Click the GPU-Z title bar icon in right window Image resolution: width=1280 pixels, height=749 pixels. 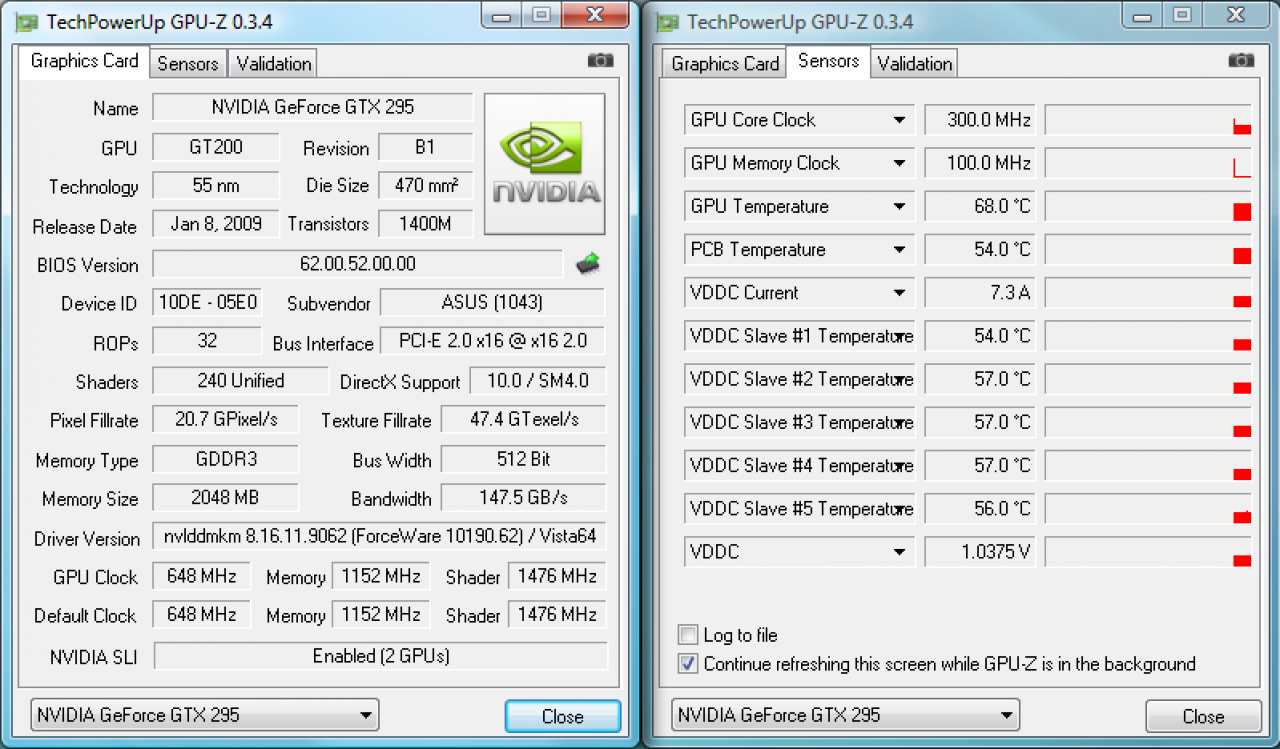click(x=668, y=22)
